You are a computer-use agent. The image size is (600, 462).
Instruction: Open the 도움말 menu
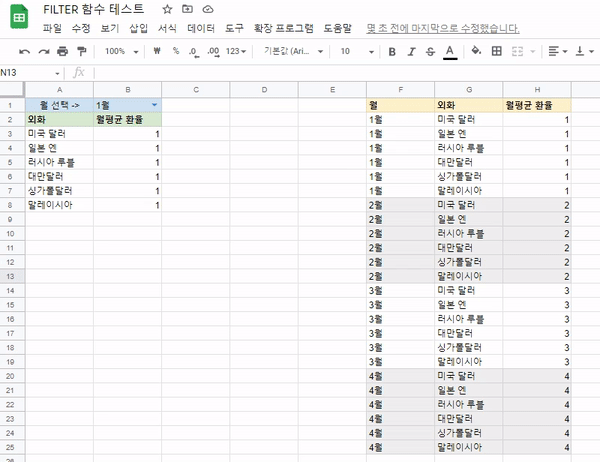pos(338,28)
